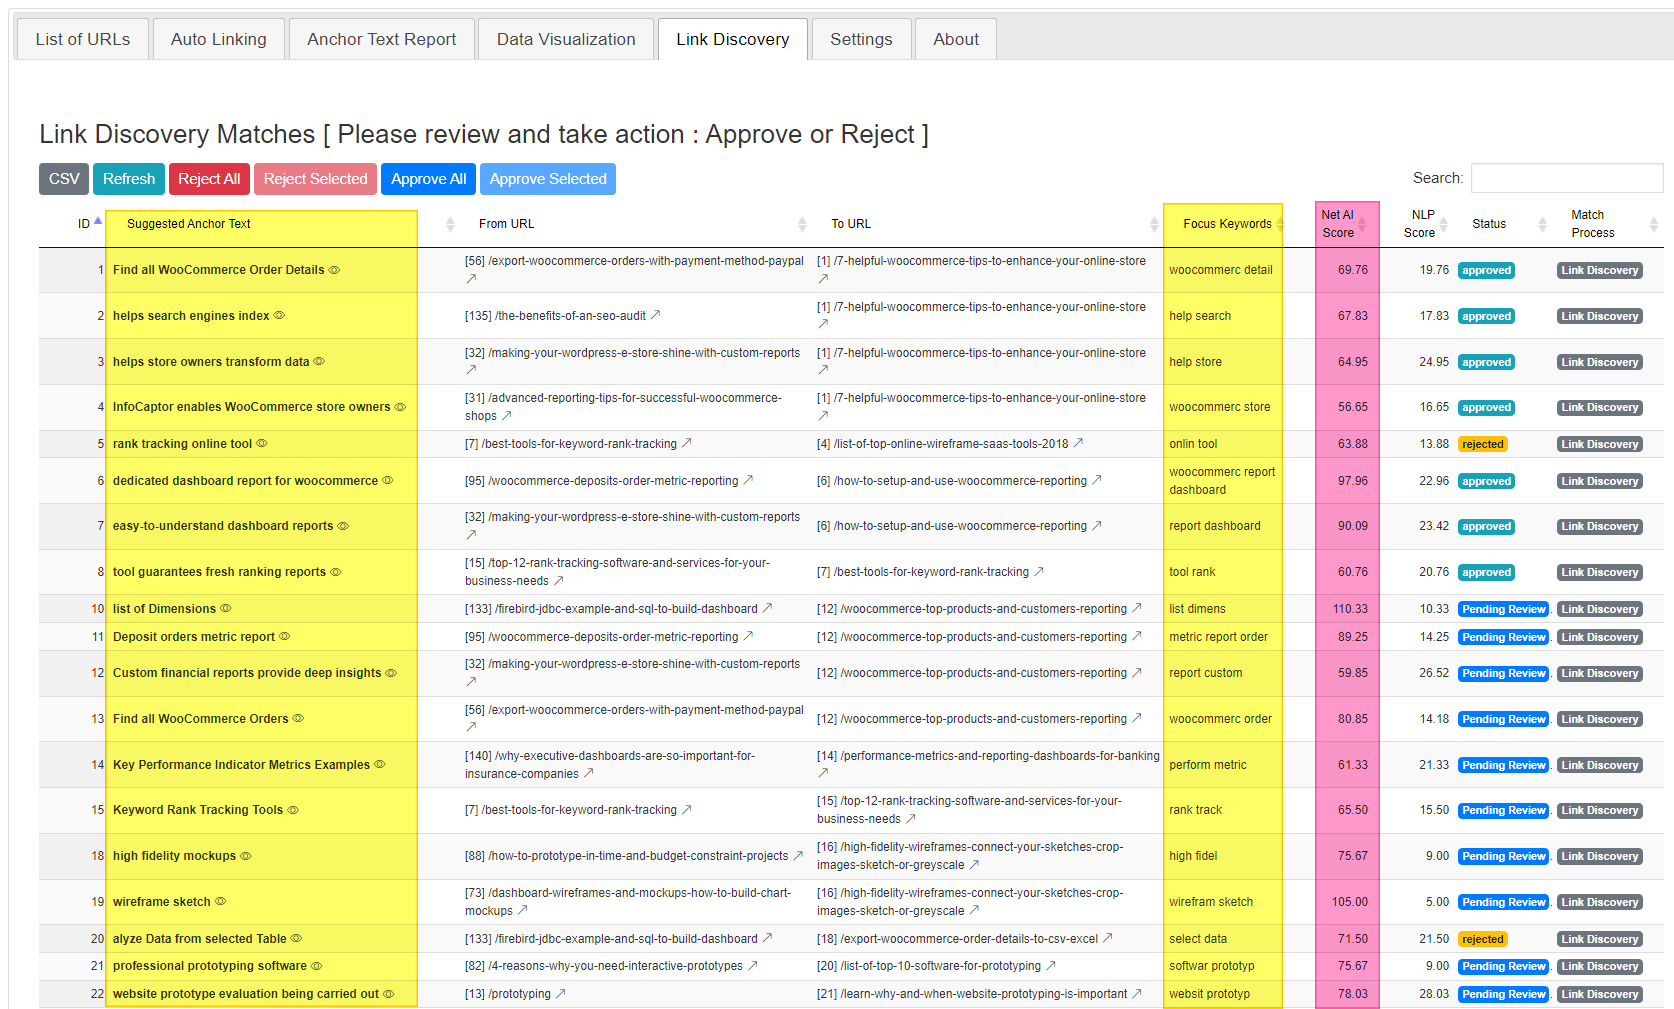This screenshot has width=1674, height=1009.
Task: Click the Approve Selected button
Action: 547,179
